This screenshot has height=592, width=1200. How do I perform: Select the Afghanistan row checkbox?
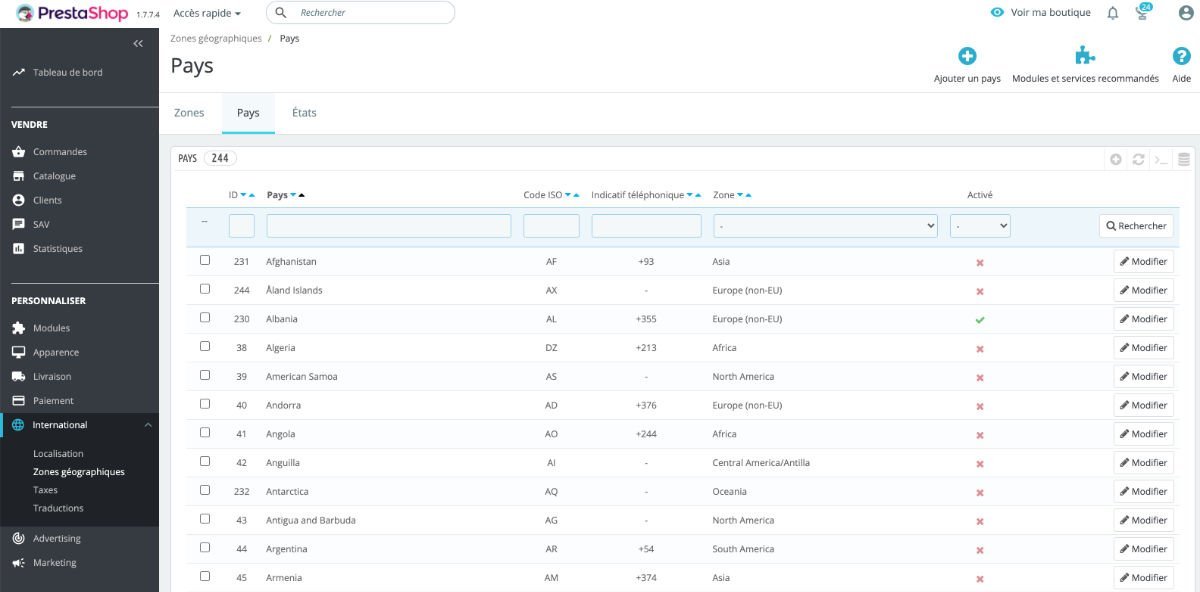pos(205,260)
